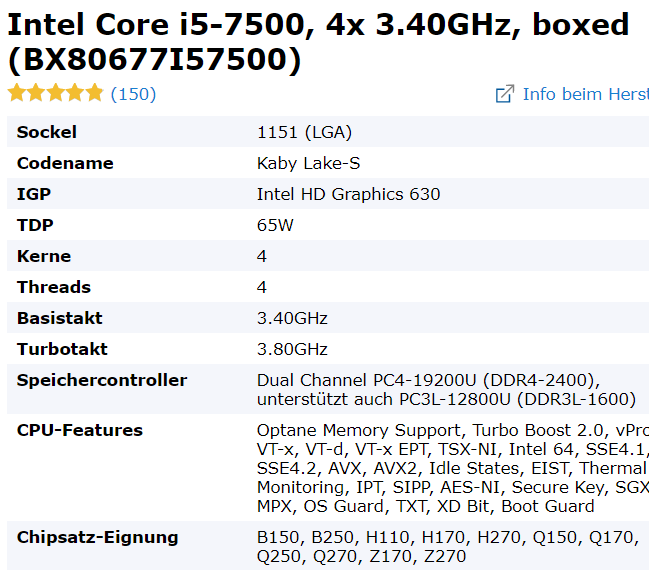Click the first gold rating star
649x570 pixels.
click(x=17, y=94)
